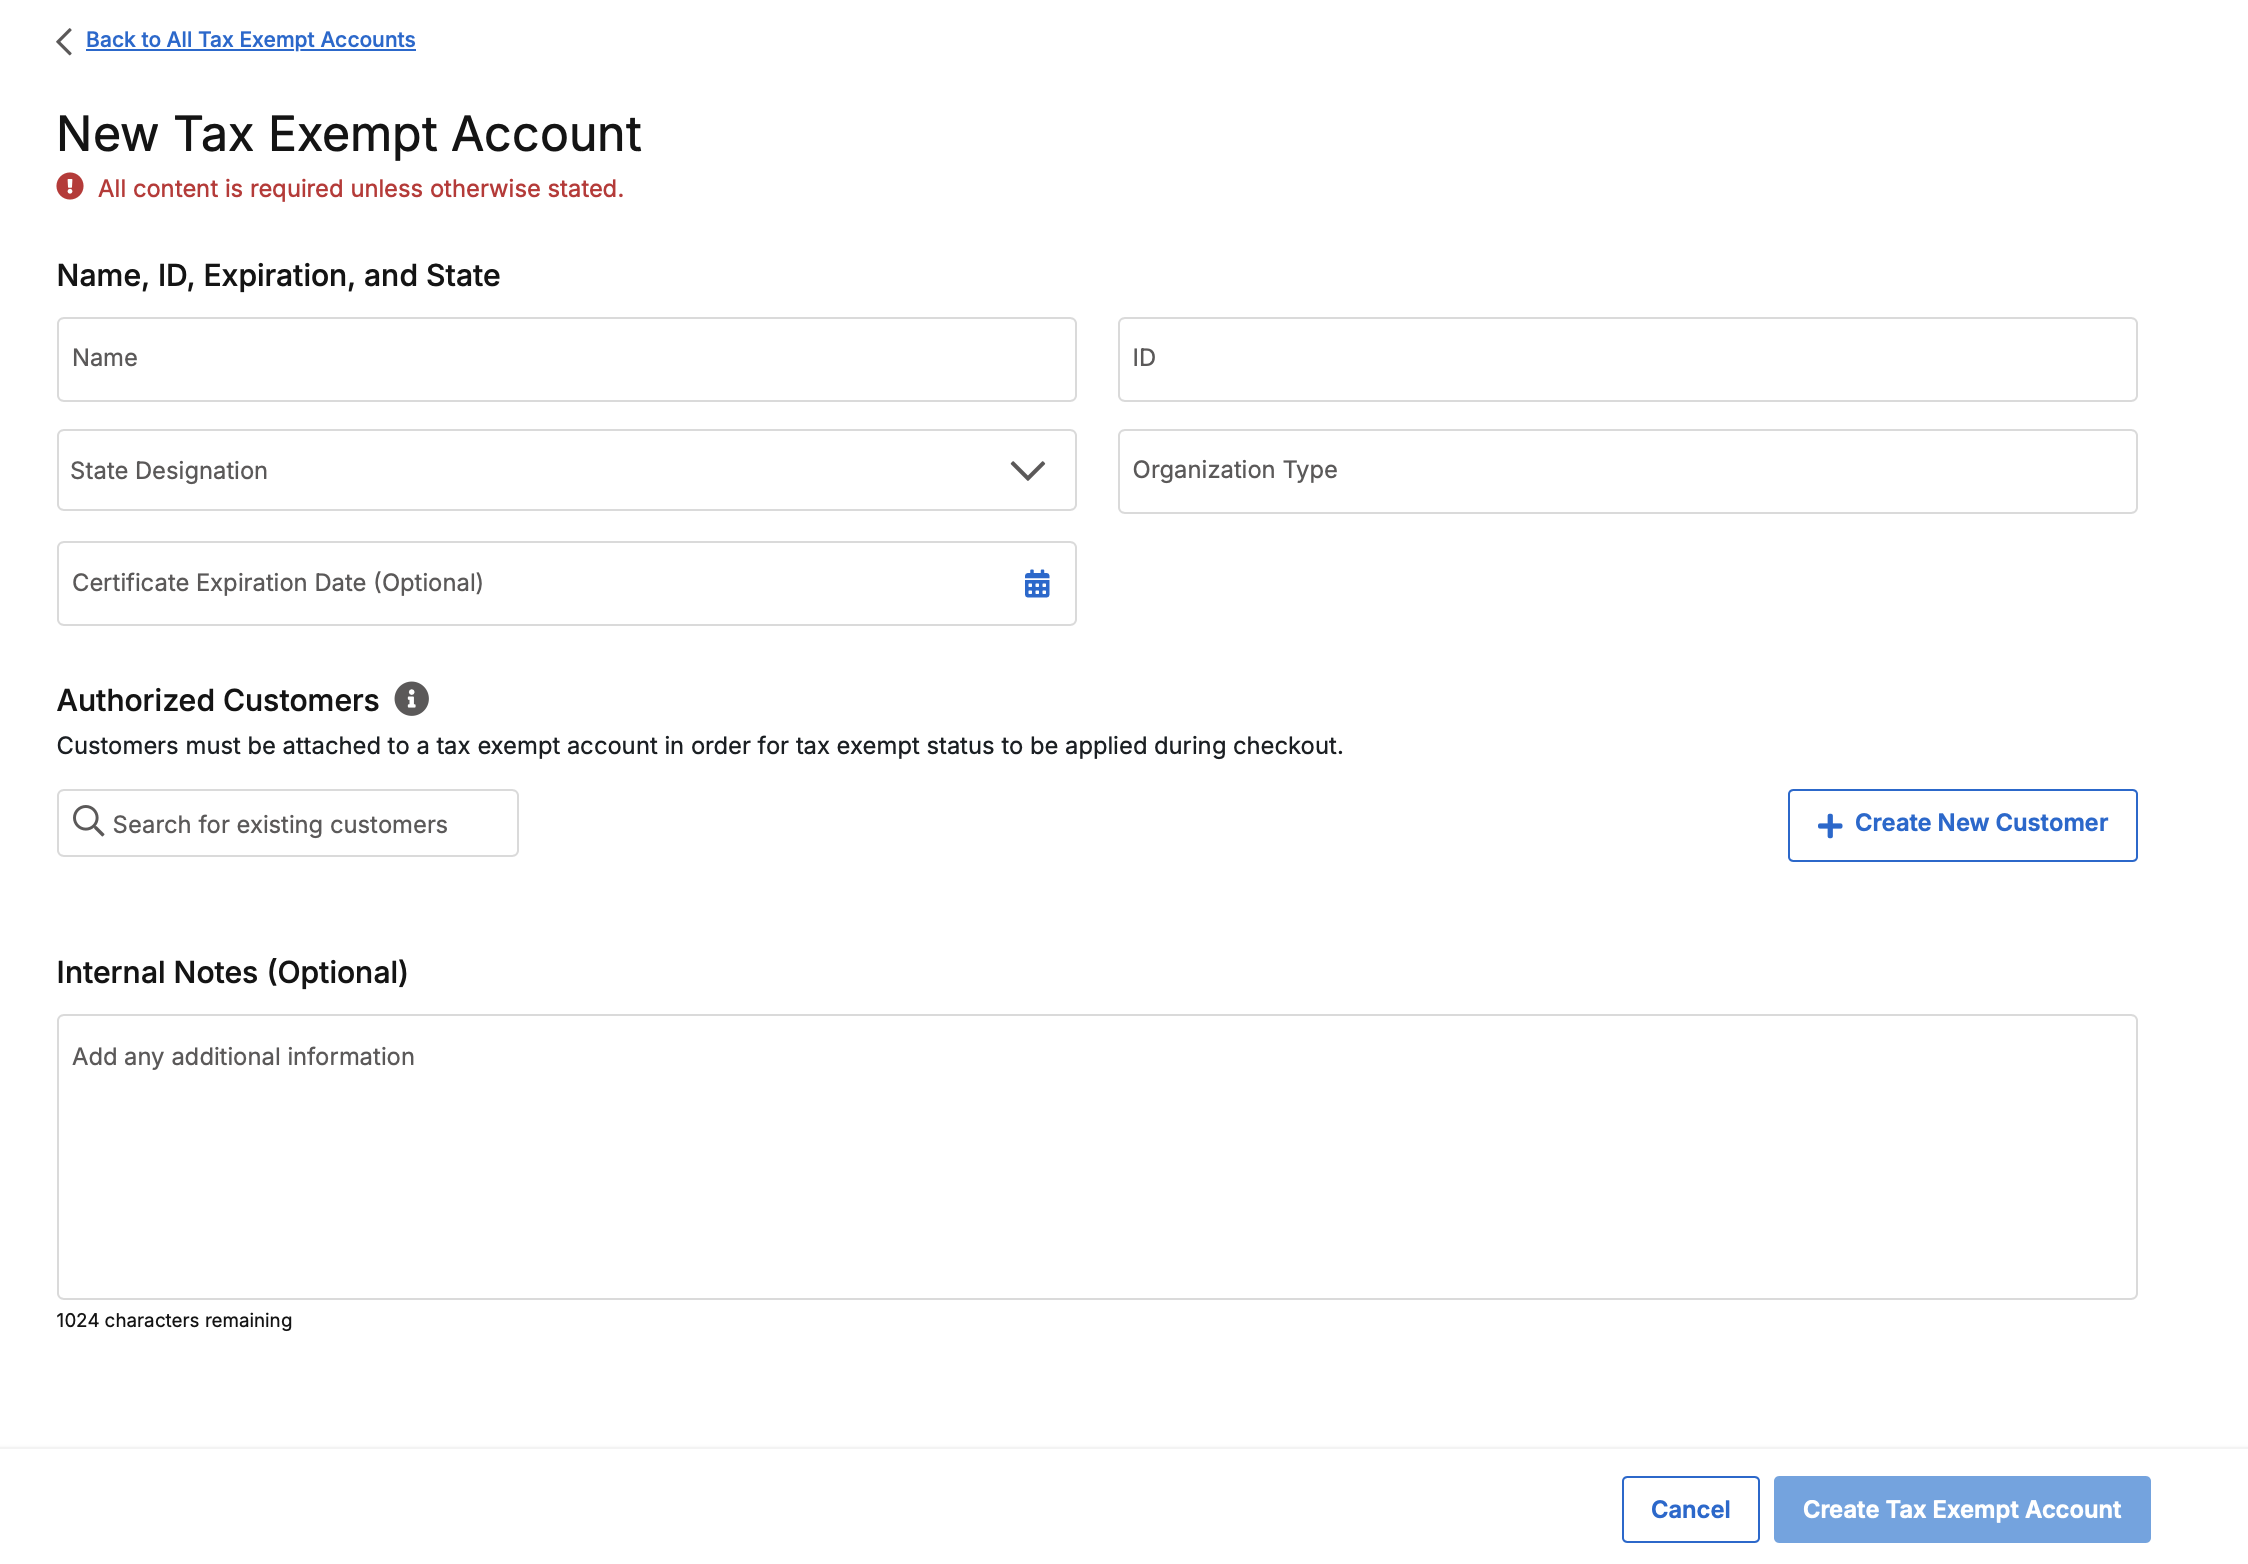2248x1564 pixels.
Task: Click the Certificate Expiration Date field
Action: (567, 584)
